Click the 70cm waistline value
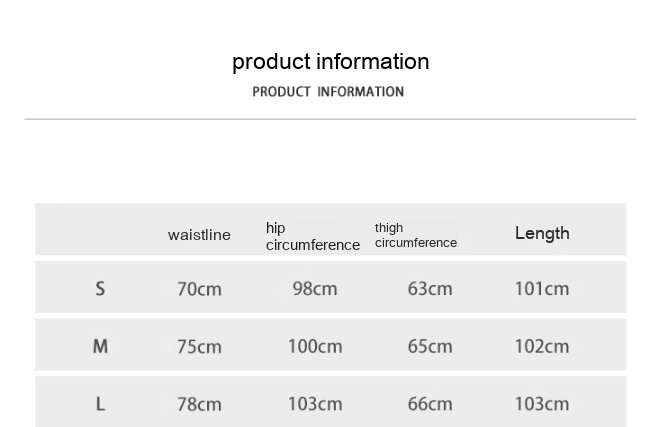This screenshot has width=662, height=427. pos(199,289)
